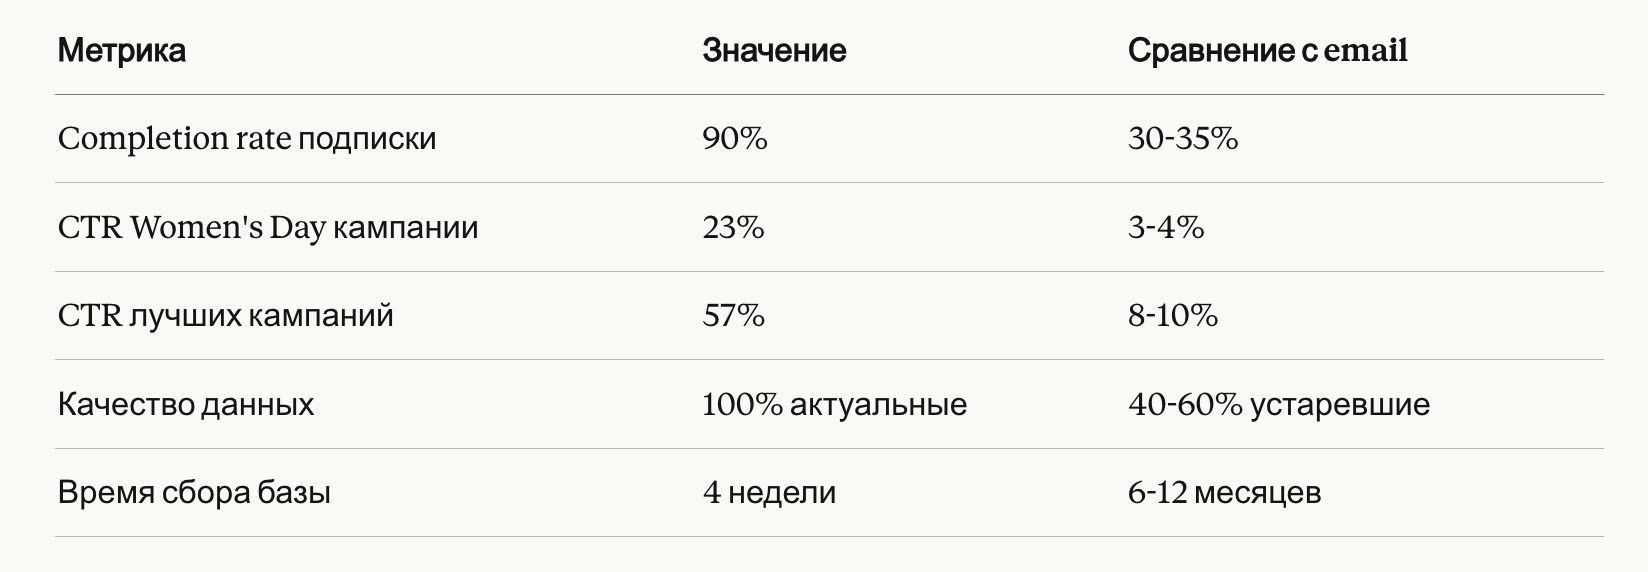This screenshot has width=1648, height=572.
Task: Select the 57% value cell
Action: pos(734,316)
